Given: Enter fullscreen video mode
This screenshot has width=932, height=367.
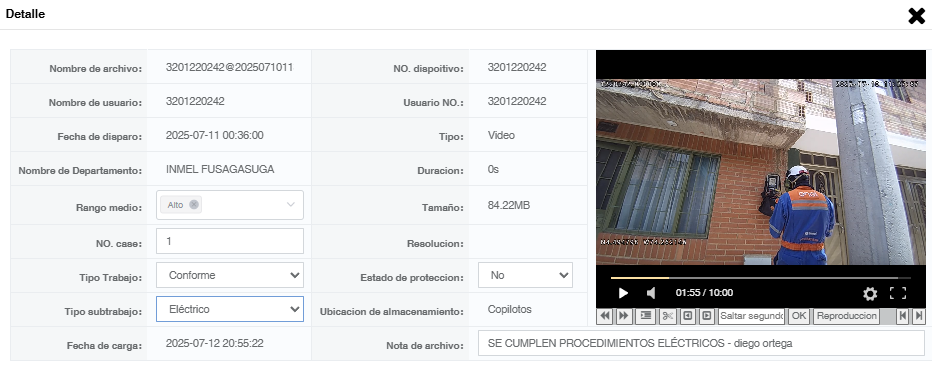Looking at the screenshot, I should [x=898, y=293].
